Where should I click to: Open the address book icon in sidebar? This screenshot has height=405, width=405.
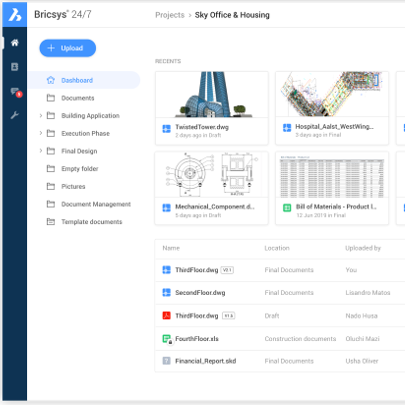15,67
